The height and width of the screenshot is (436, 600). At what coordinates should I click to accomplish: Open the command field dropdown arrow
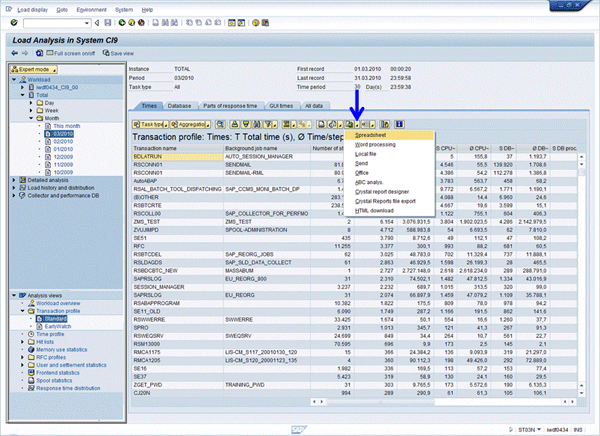point(87,23)
